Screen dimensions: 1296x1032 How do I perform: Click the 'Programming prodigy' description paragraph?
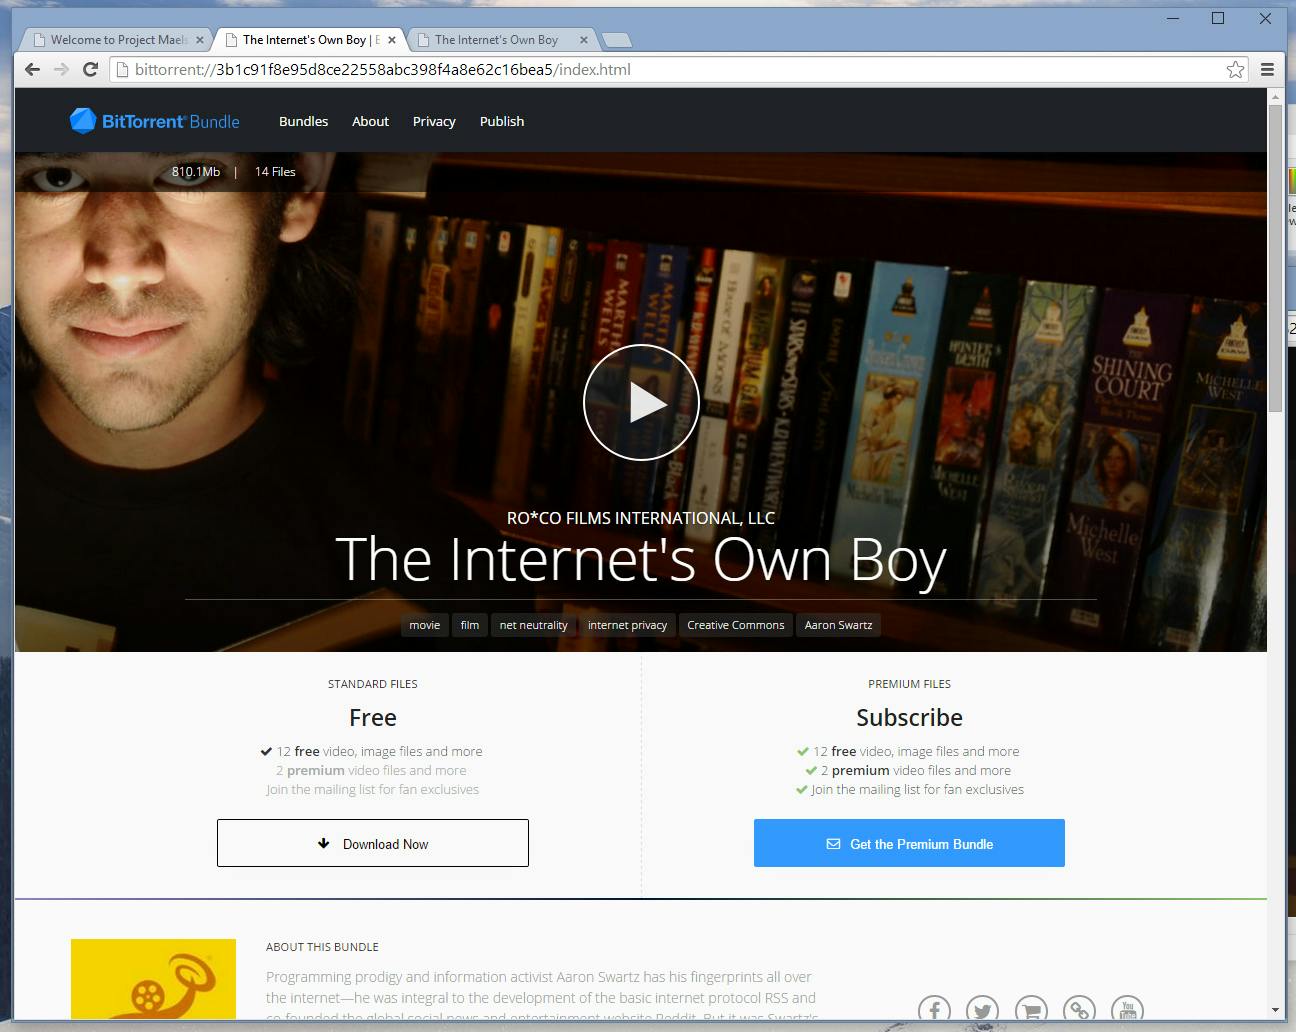(542, 996)
